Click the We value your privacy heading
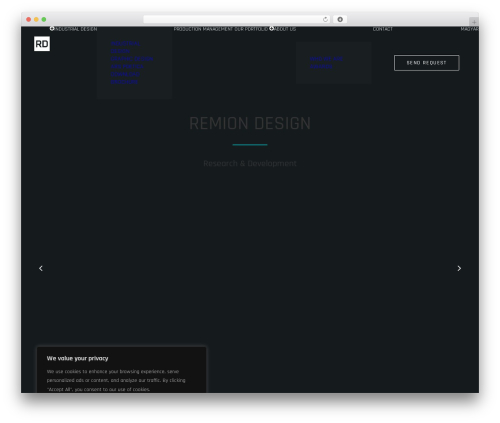 click(x=77, y=358)
